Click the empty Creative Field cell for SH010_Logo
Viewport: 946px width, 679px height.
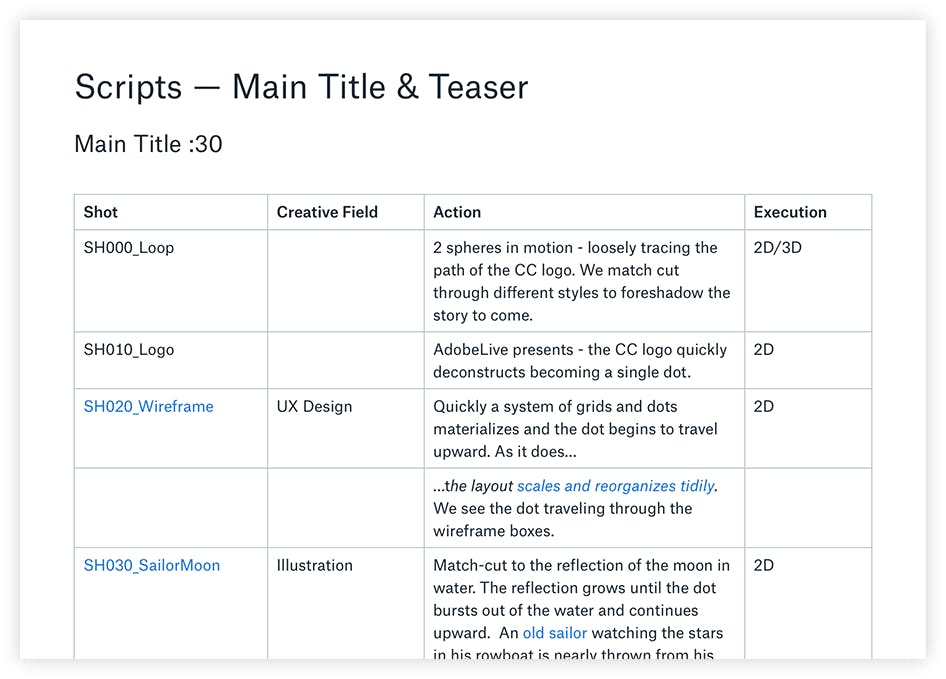click(345, 361)
